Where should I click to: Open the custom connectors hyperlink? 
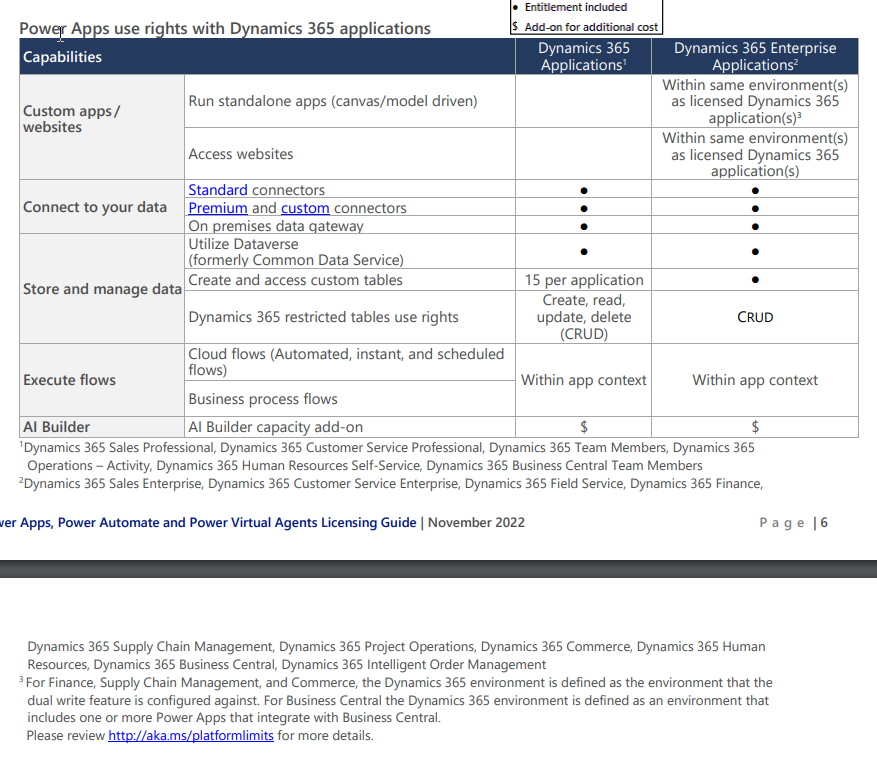click(305, 208)
